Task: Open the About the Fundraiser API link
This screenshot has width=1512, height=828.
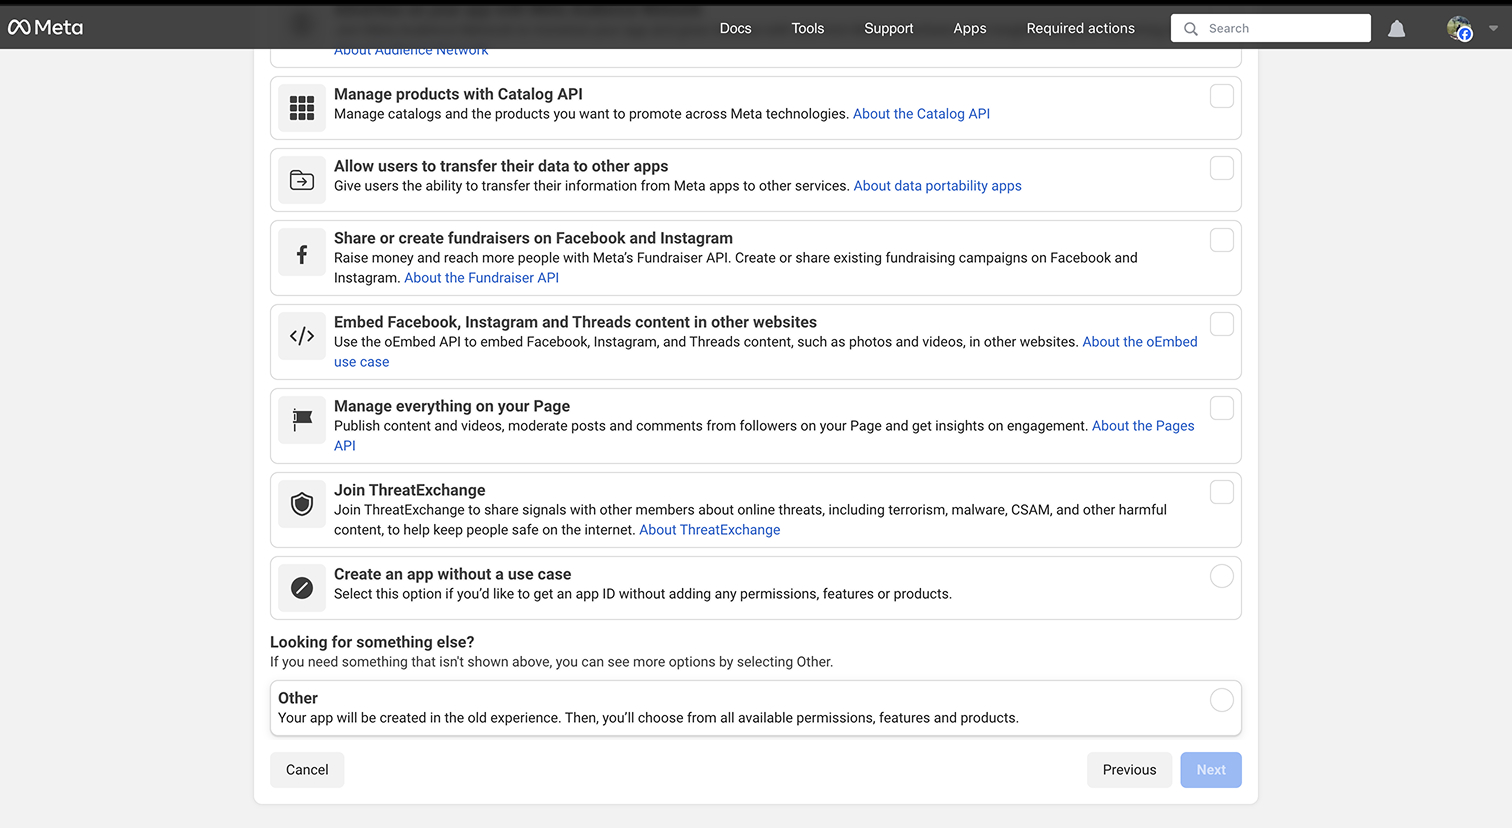Action: pos(481,277)
